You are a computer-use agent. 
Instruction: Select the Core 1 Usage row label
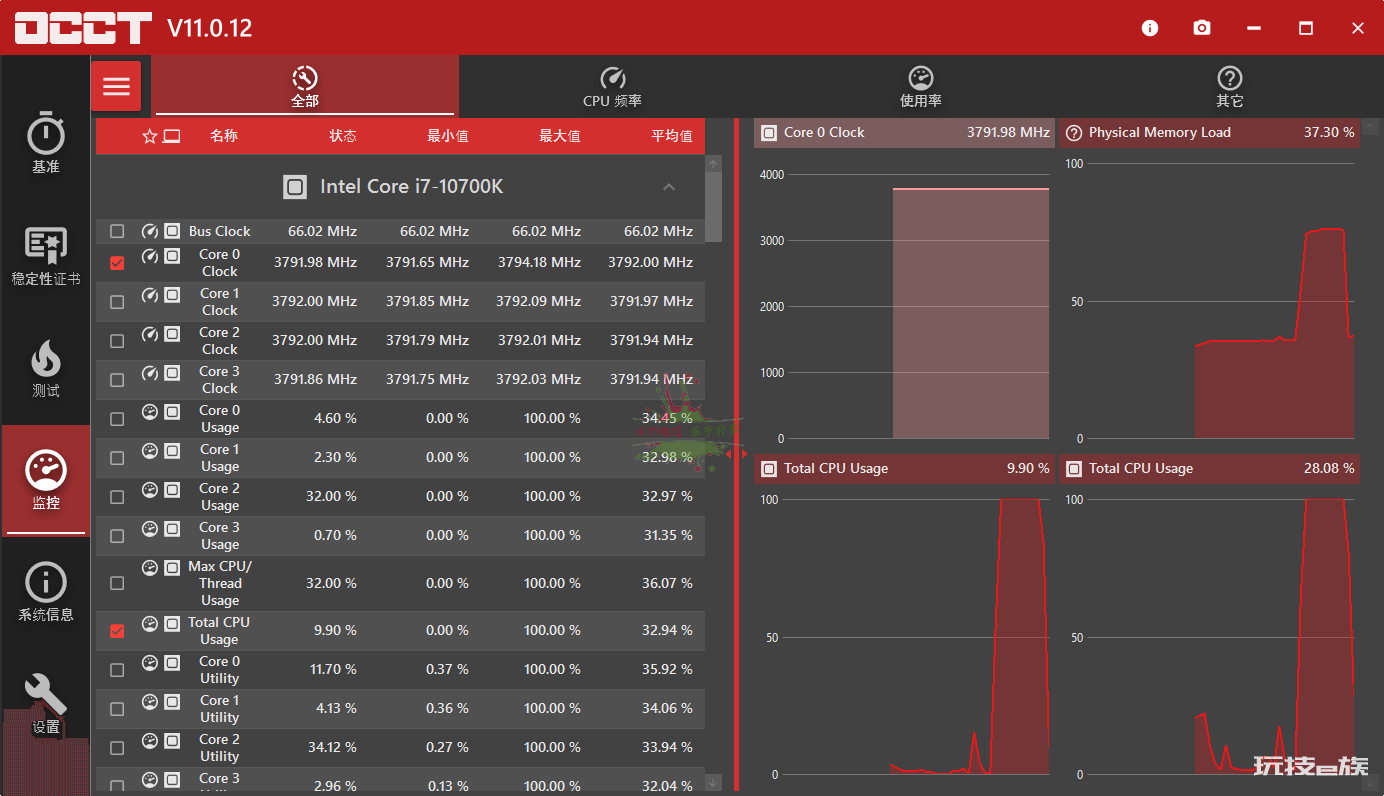[219, 458]
